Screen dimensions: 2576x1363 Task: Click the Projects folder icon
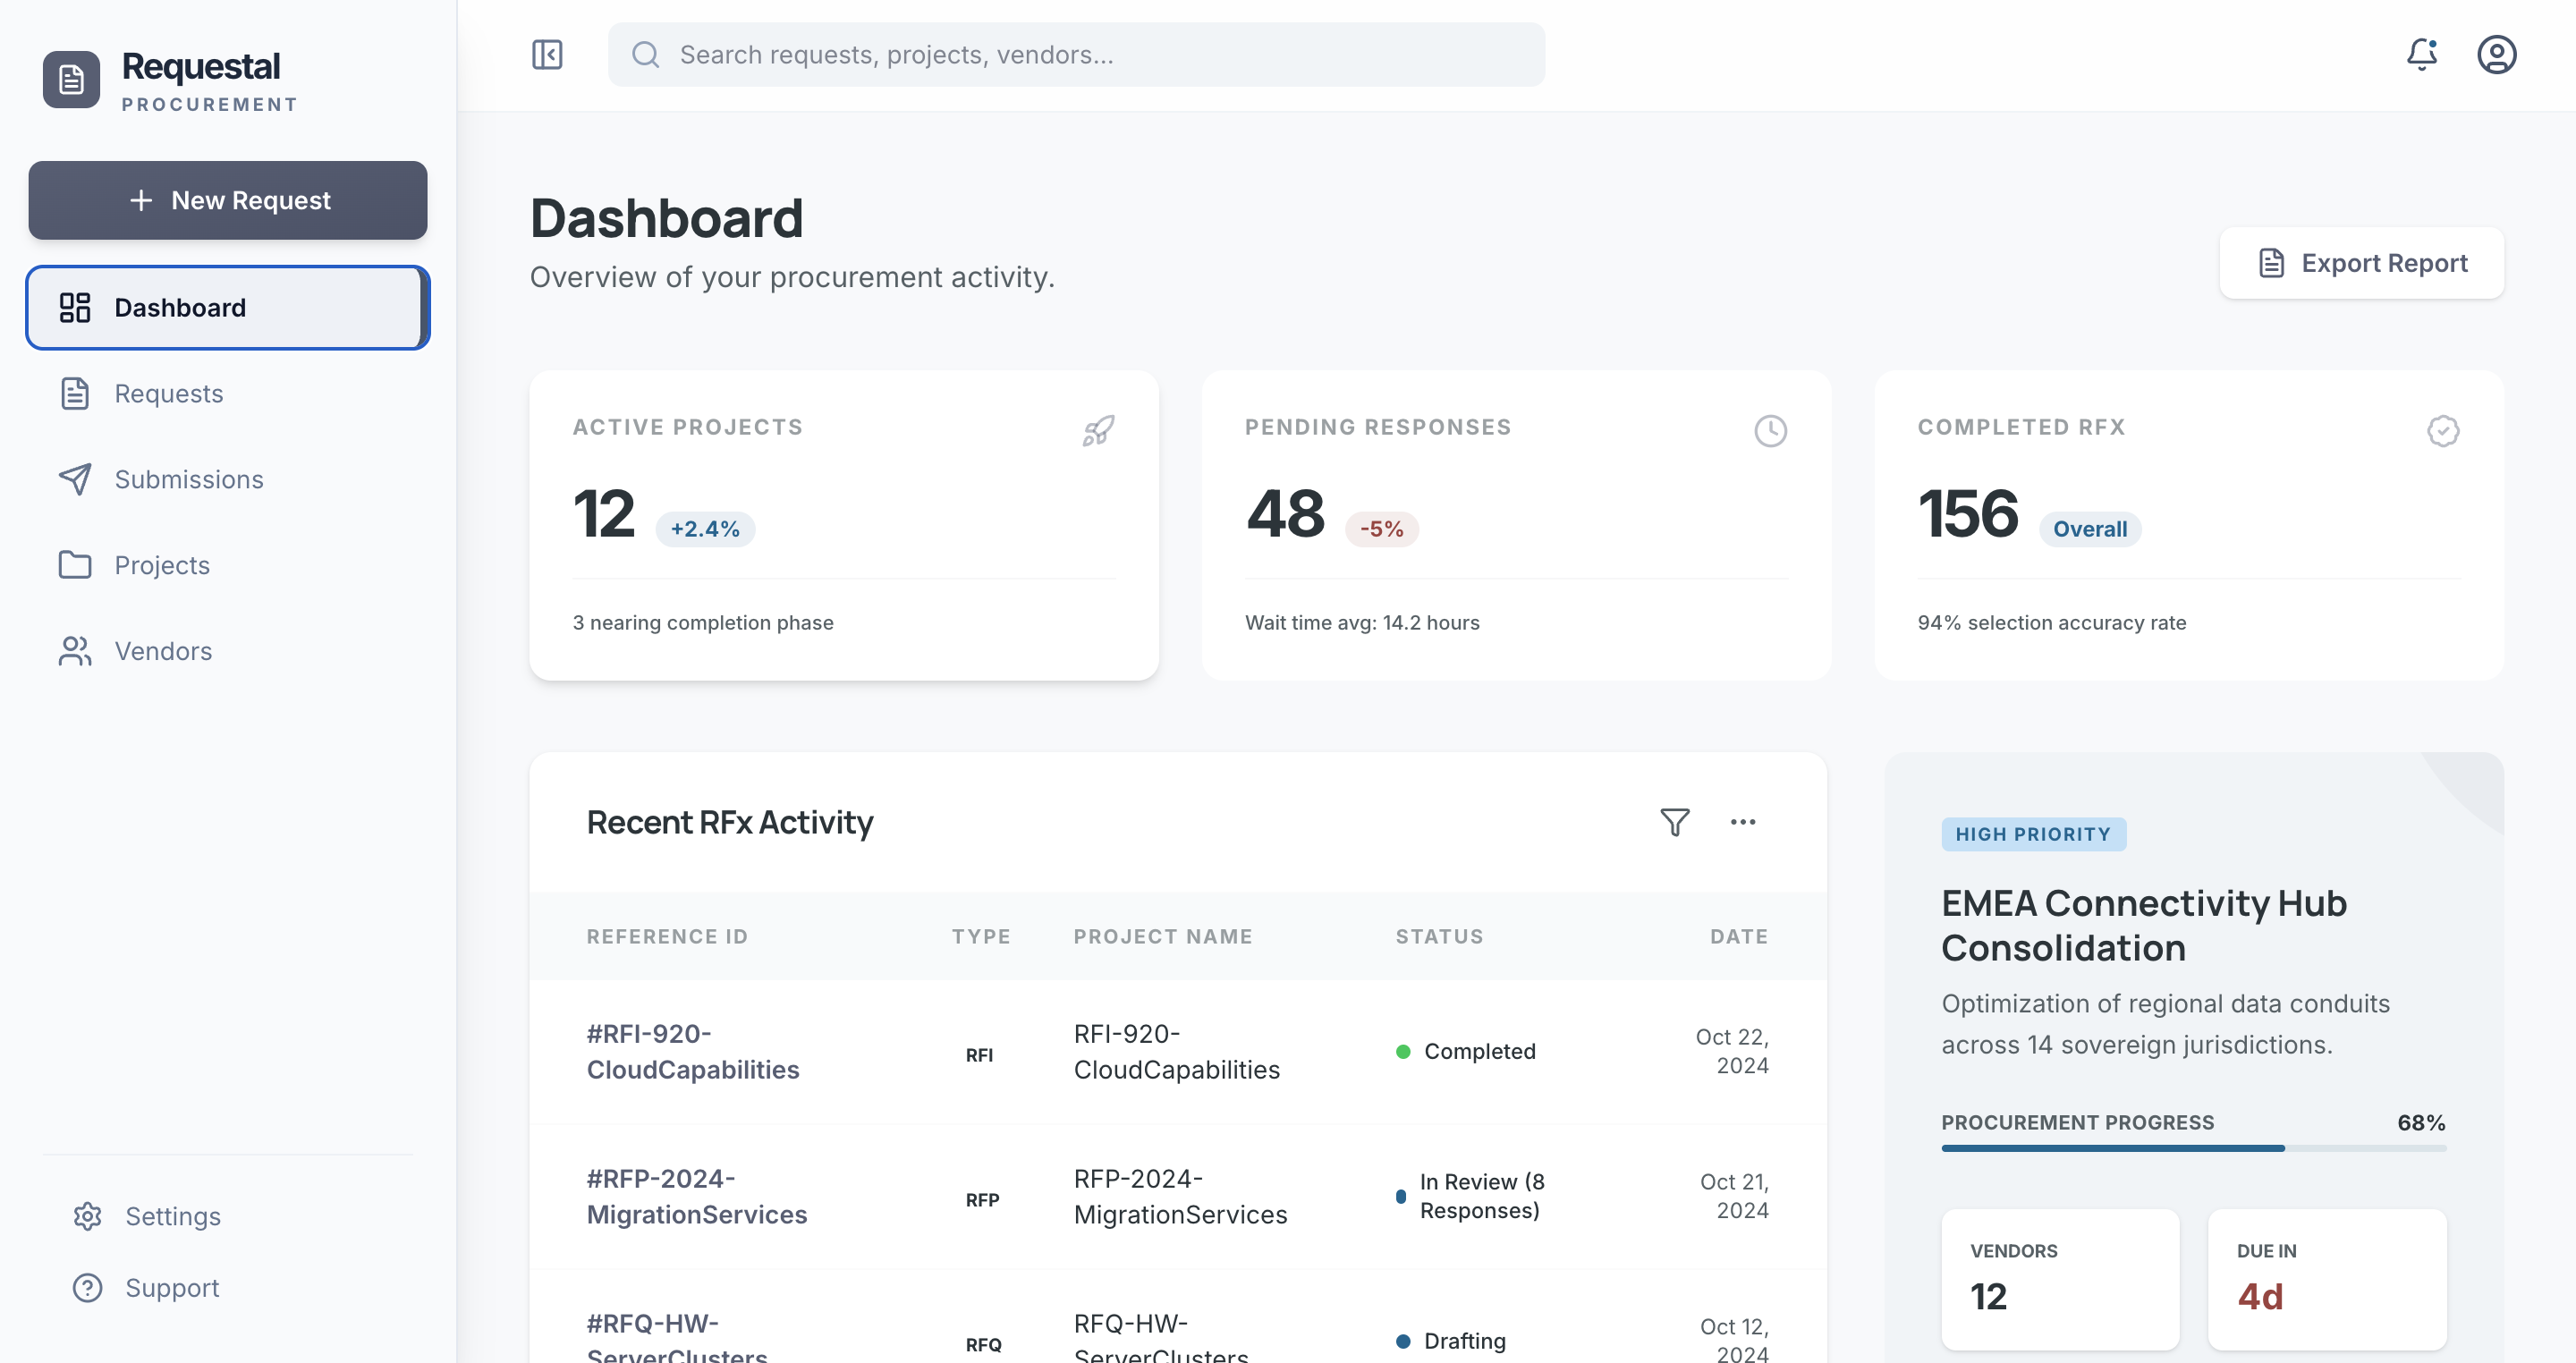[76, 565]
